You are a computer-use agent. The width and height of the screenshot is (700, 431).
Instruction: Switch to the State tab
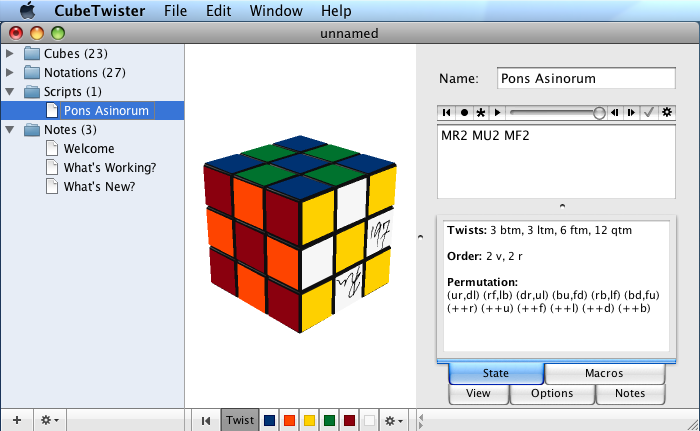pos(496,373)
